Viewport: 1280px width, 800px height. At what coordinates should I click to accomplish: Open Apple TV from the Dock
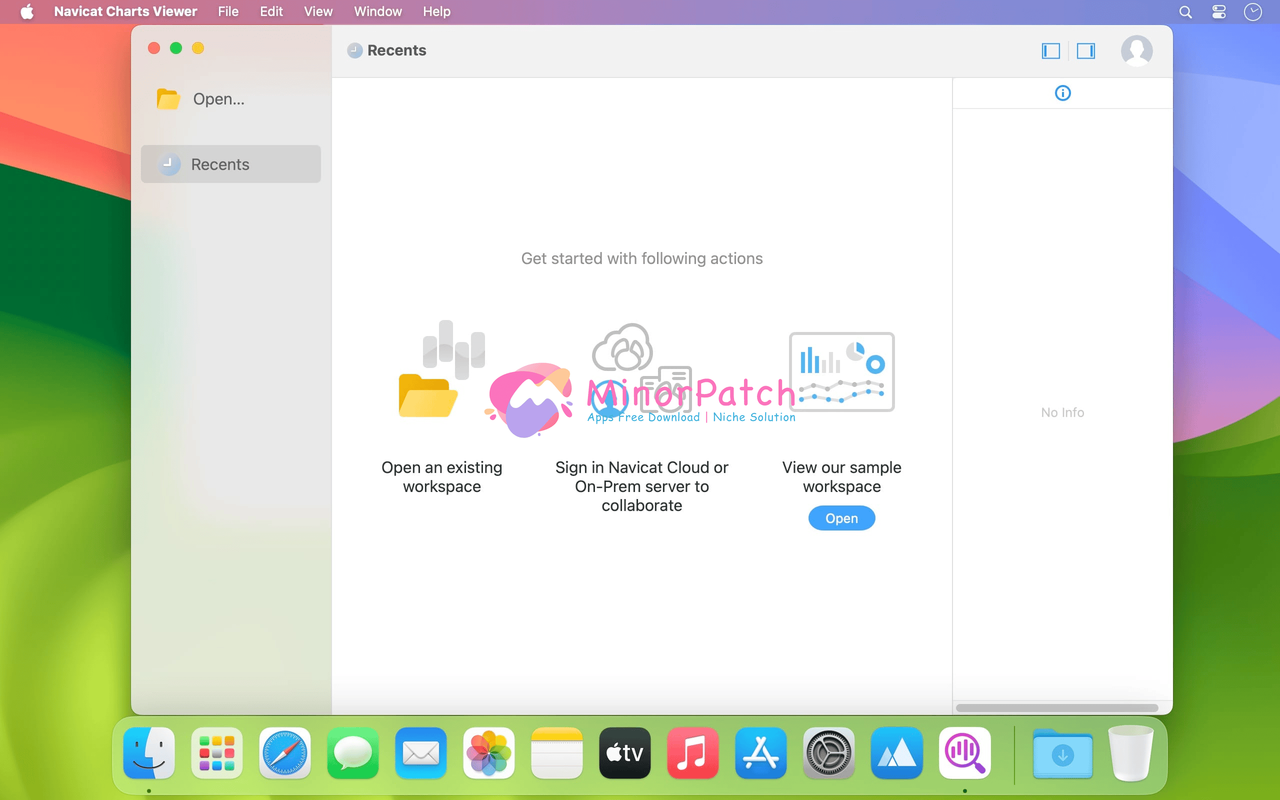tap(625, 753)
